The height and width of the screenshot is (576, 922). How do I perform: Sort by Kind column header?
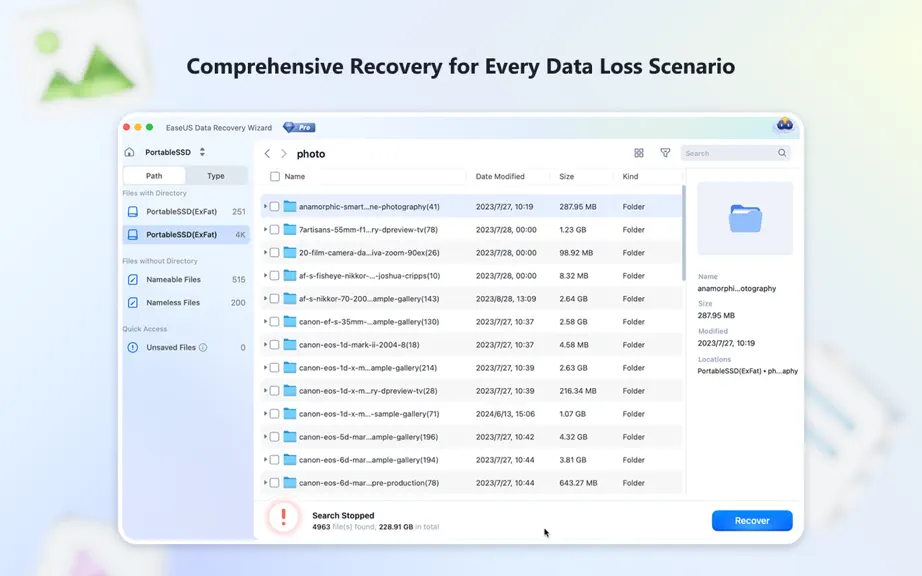pos(630,176)
